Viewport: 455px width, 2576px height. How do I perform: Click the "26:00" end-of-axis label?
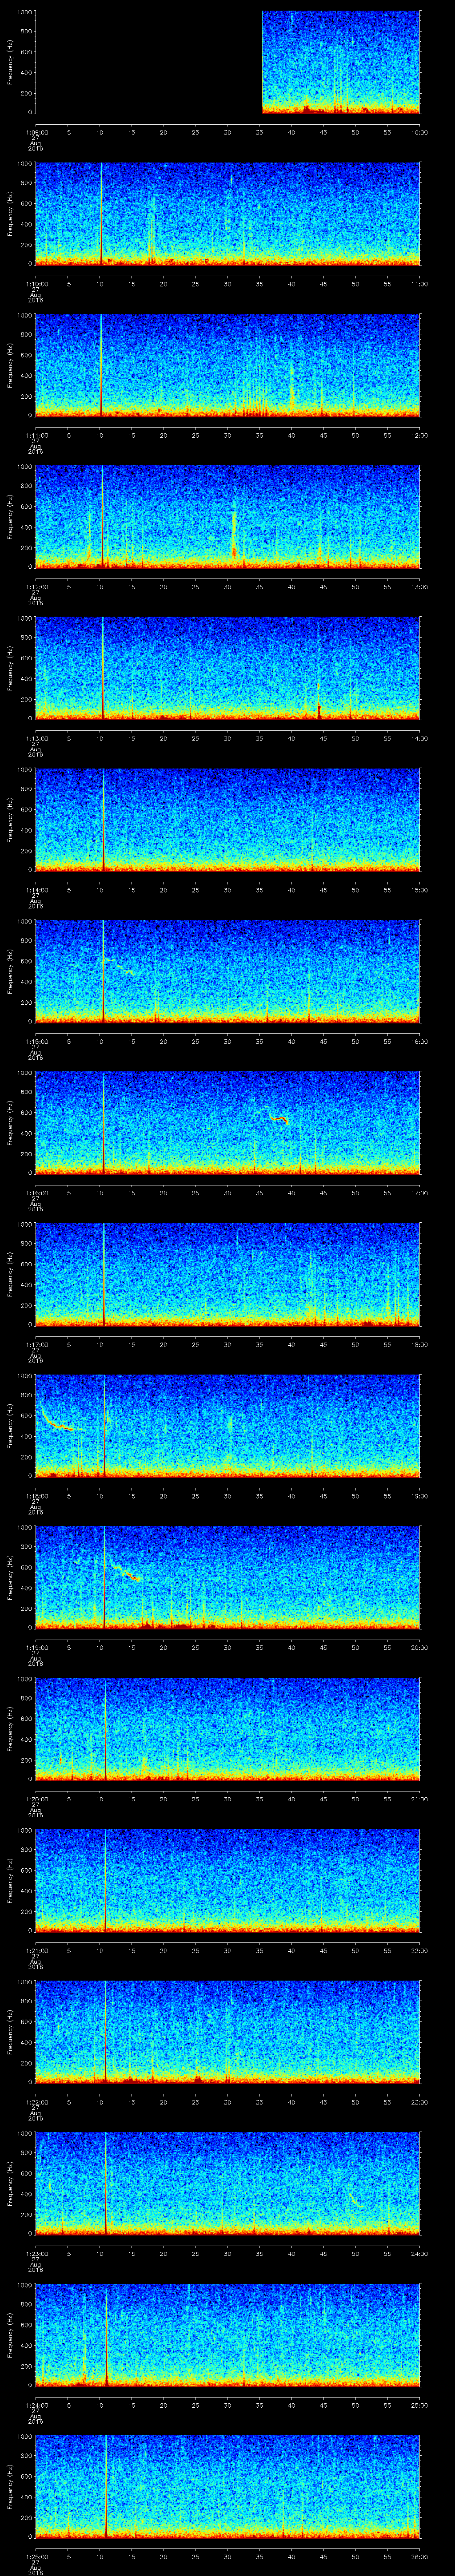419,2556
